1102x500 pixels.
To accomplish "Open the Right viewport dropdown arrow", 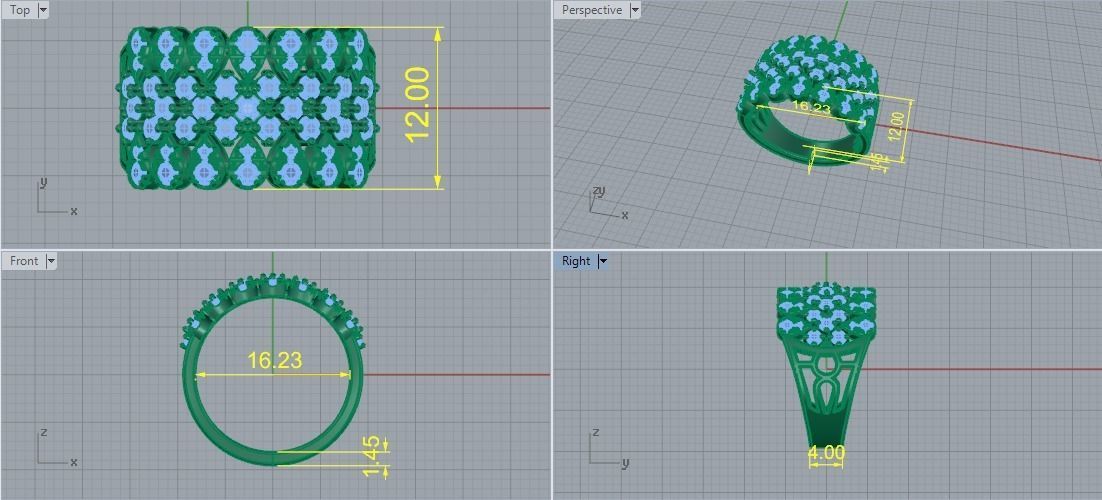I will pyautogui.click(x=602, y=261).
